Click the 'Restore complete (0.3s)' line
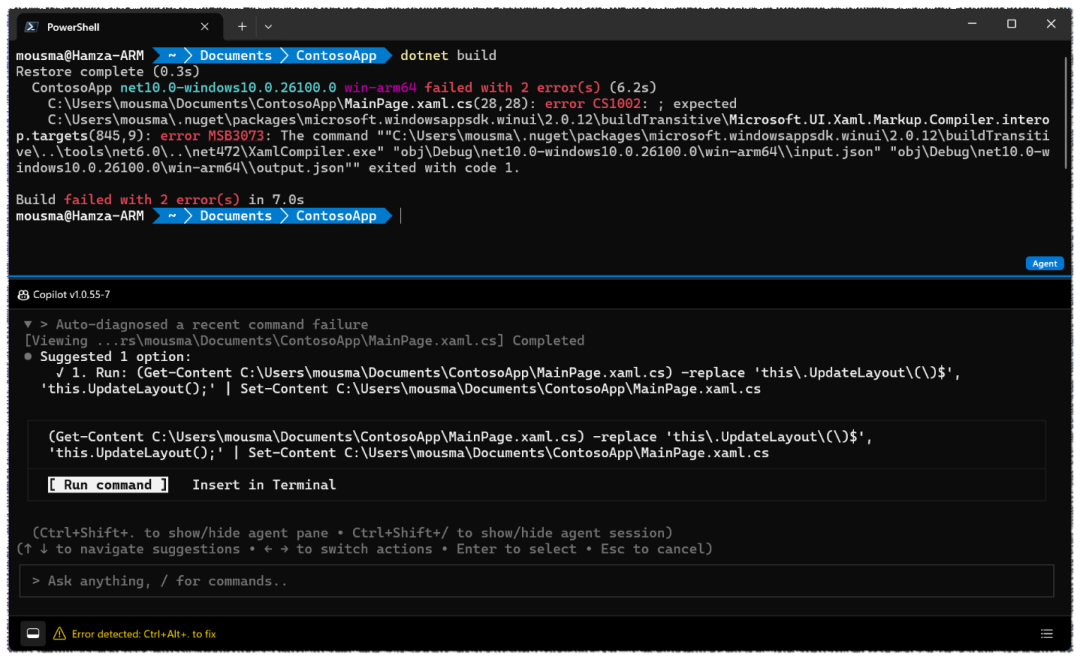This screenshot has width=1080, height=659. 107,72
